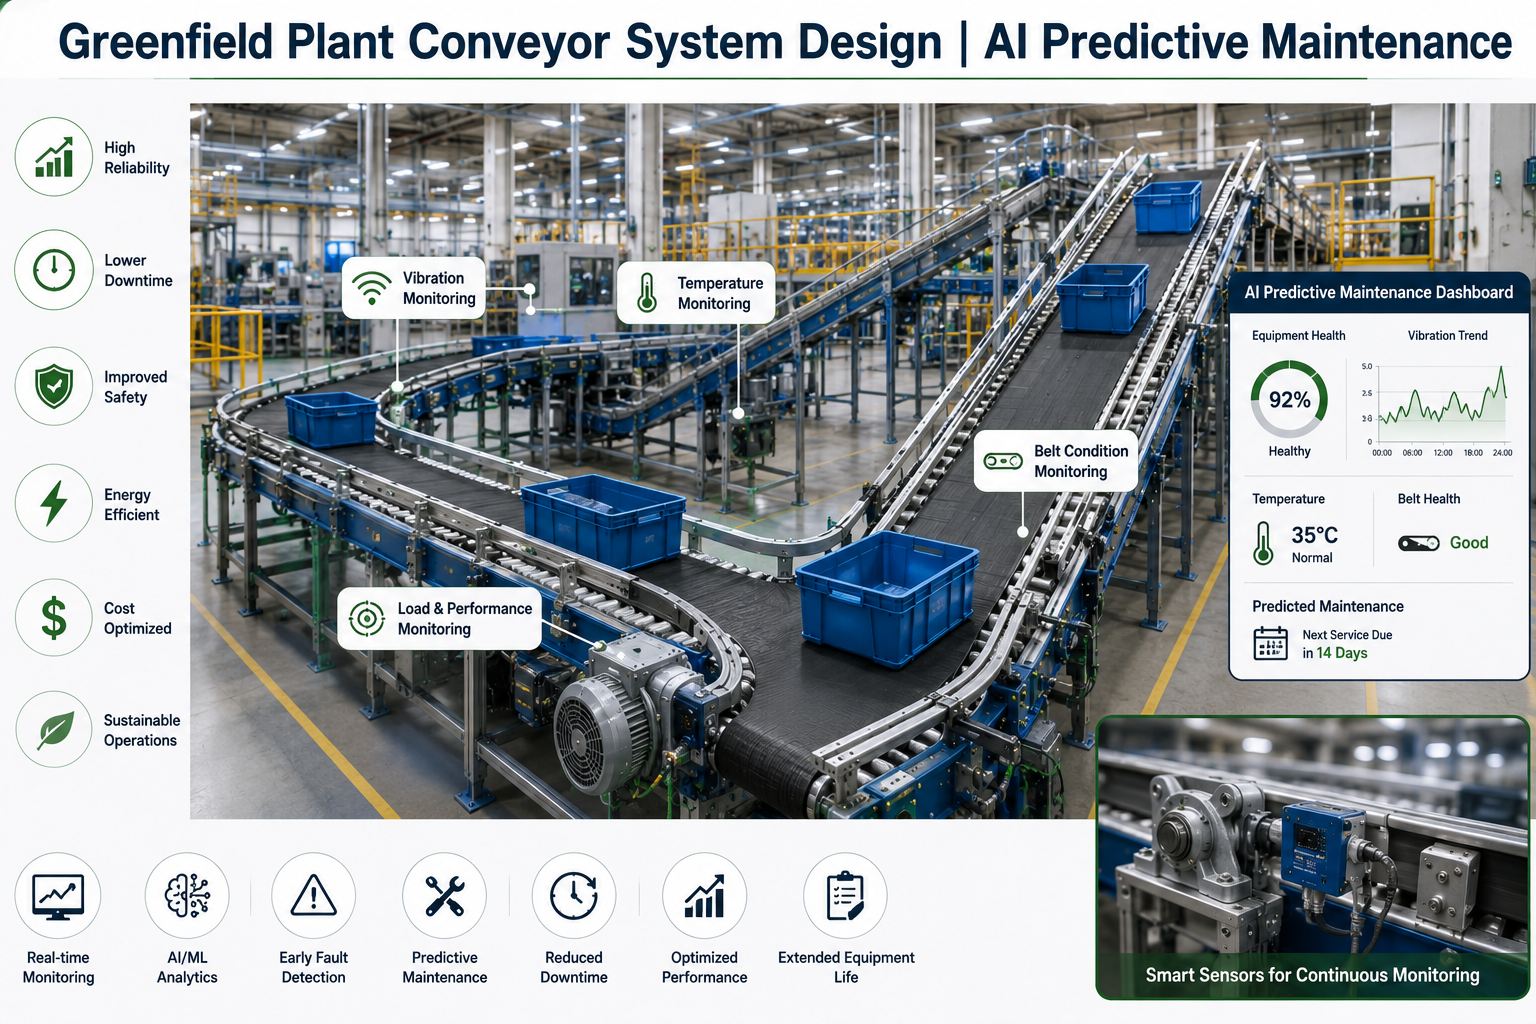Click the 'Optimized Performance' caption
The width and height of the screenshot is (1536, 1024).
(x=704, y=967)
